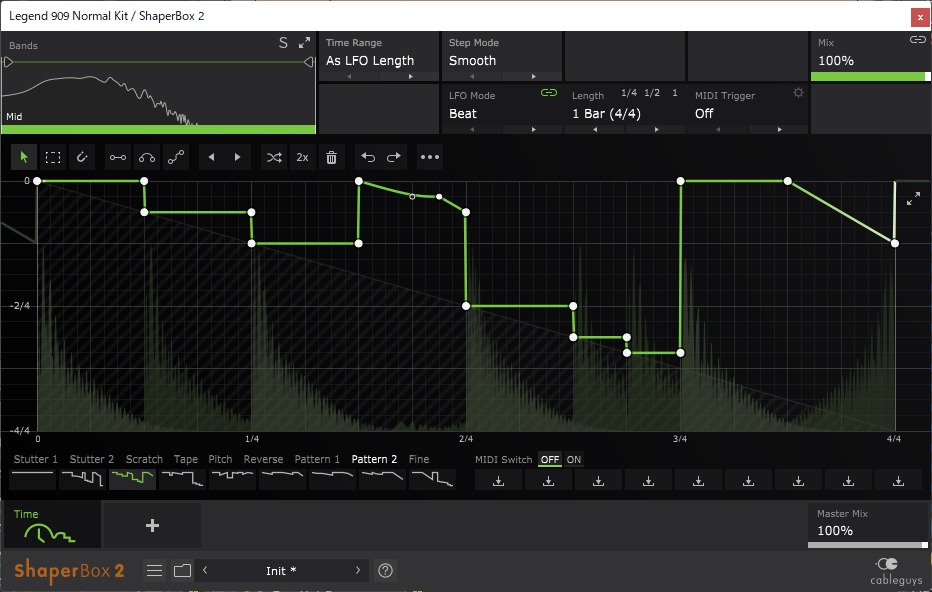Select the Time shaper tab
Screen dimensions: 932x592
(52, 525)
